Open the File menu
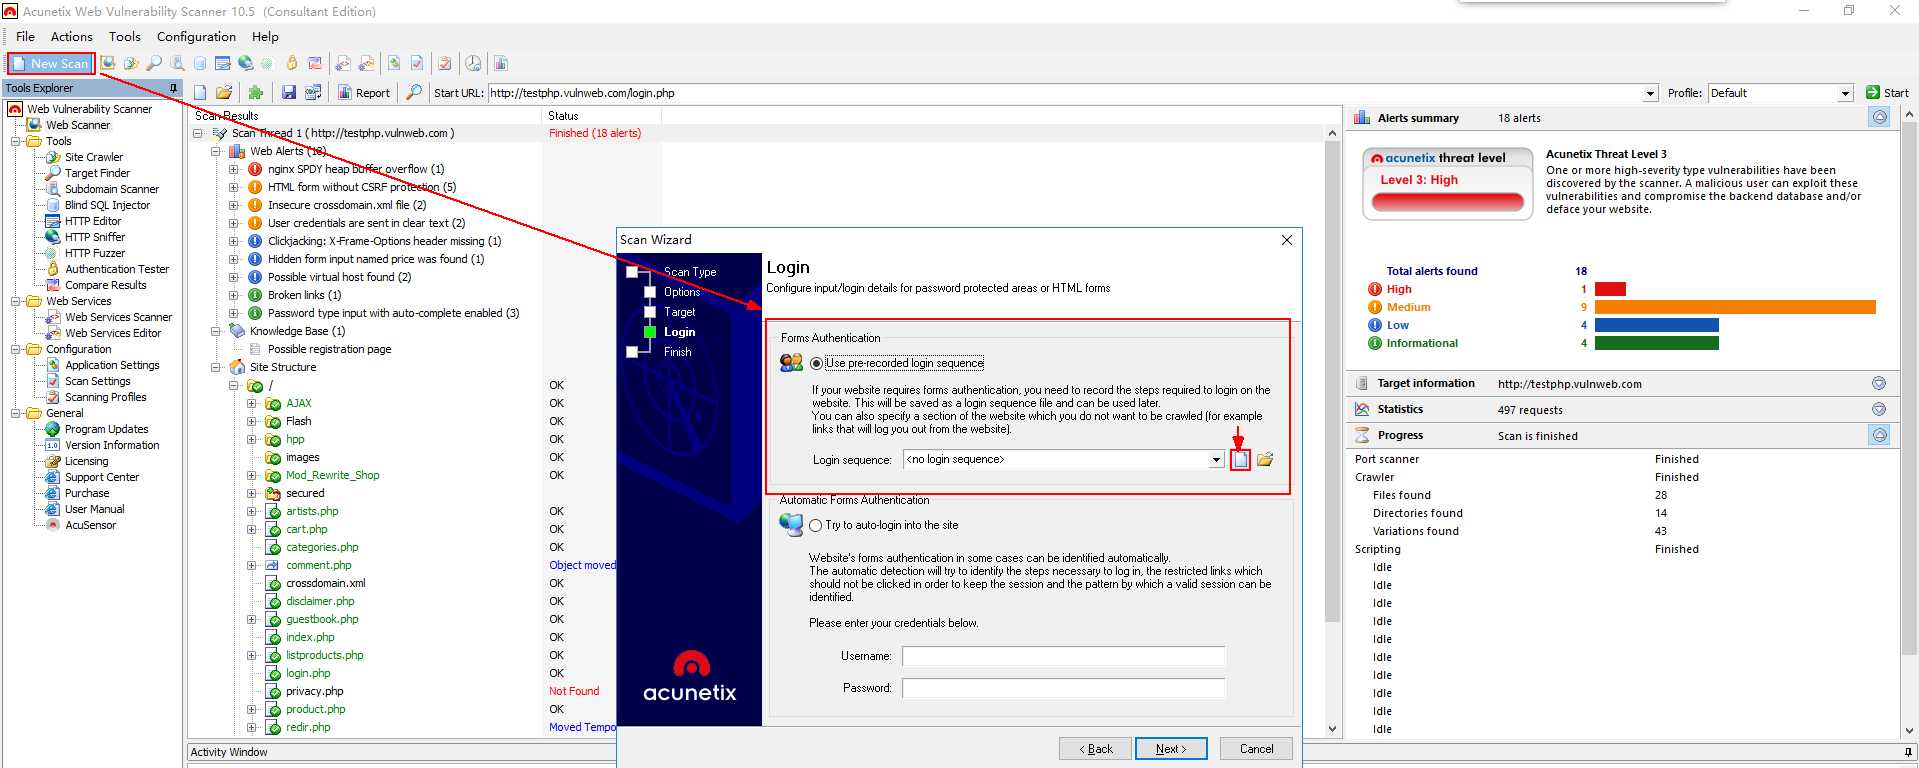Image resolution: width=1919 pixels, height=768 pixels. point(25,37)
